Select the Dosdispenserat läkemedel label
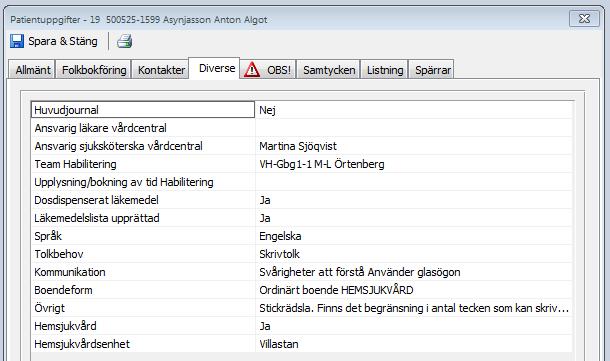Screen dimensions: 610x361 96,200
